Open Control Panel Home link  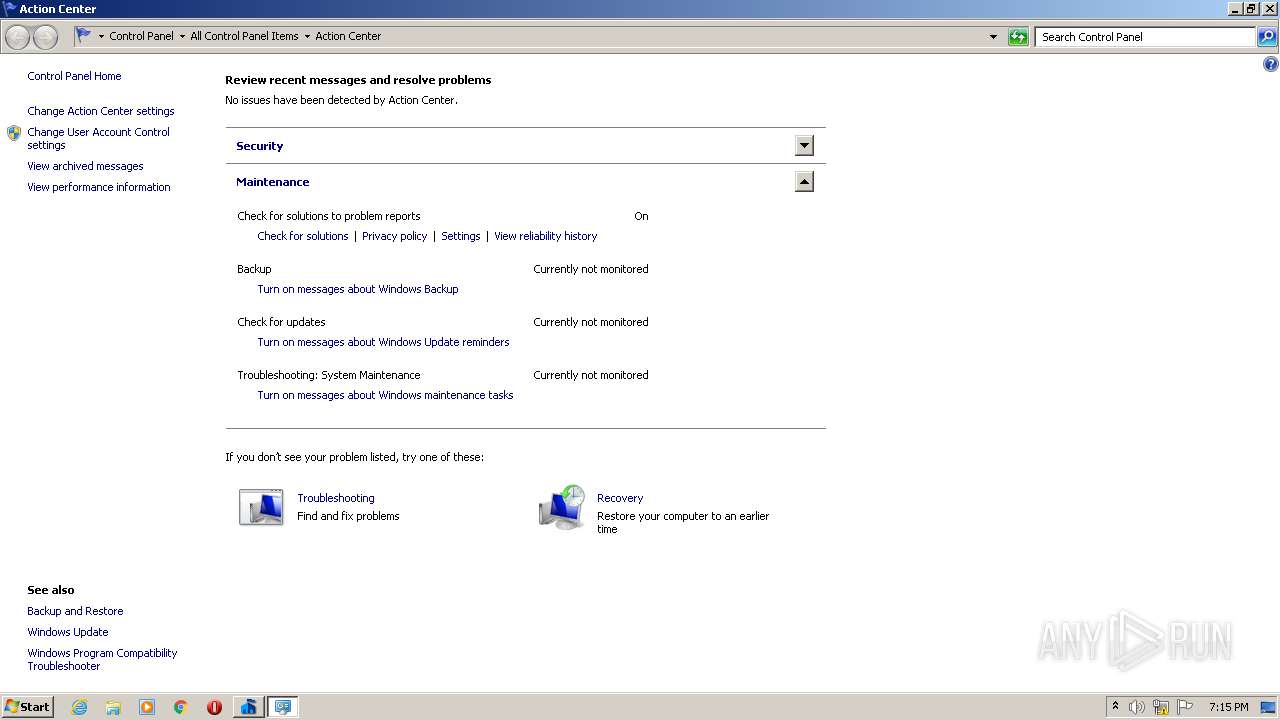tap(74, 76)
